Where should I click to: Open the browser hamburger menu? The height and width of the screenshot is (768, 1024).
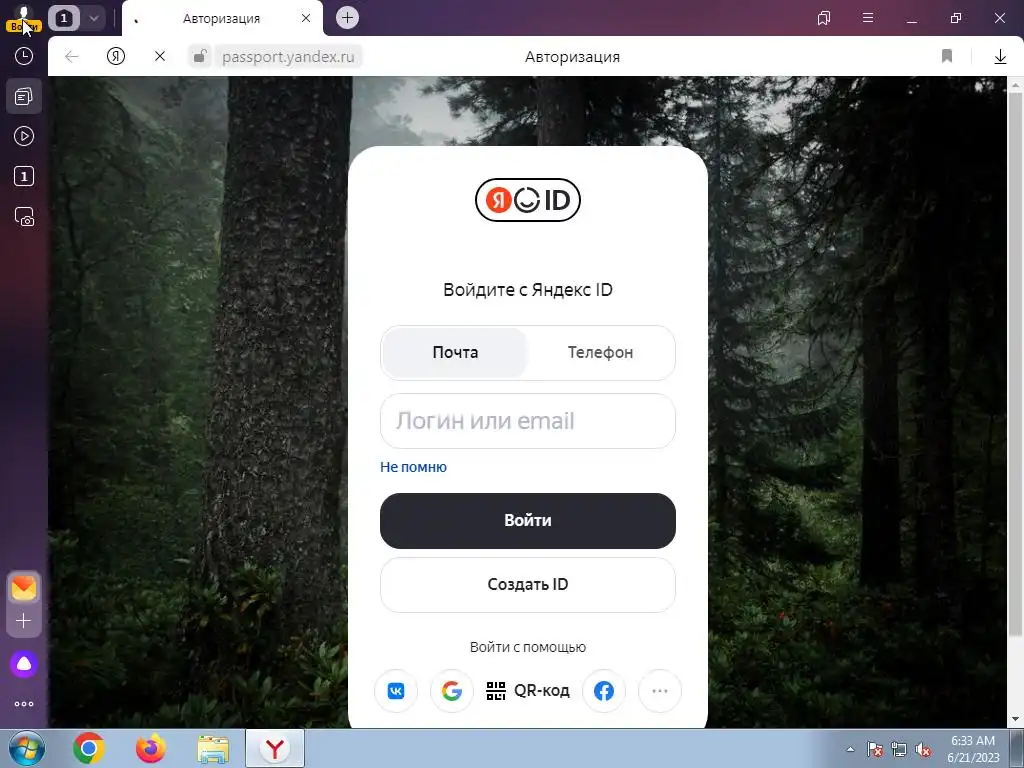(868, 18)
